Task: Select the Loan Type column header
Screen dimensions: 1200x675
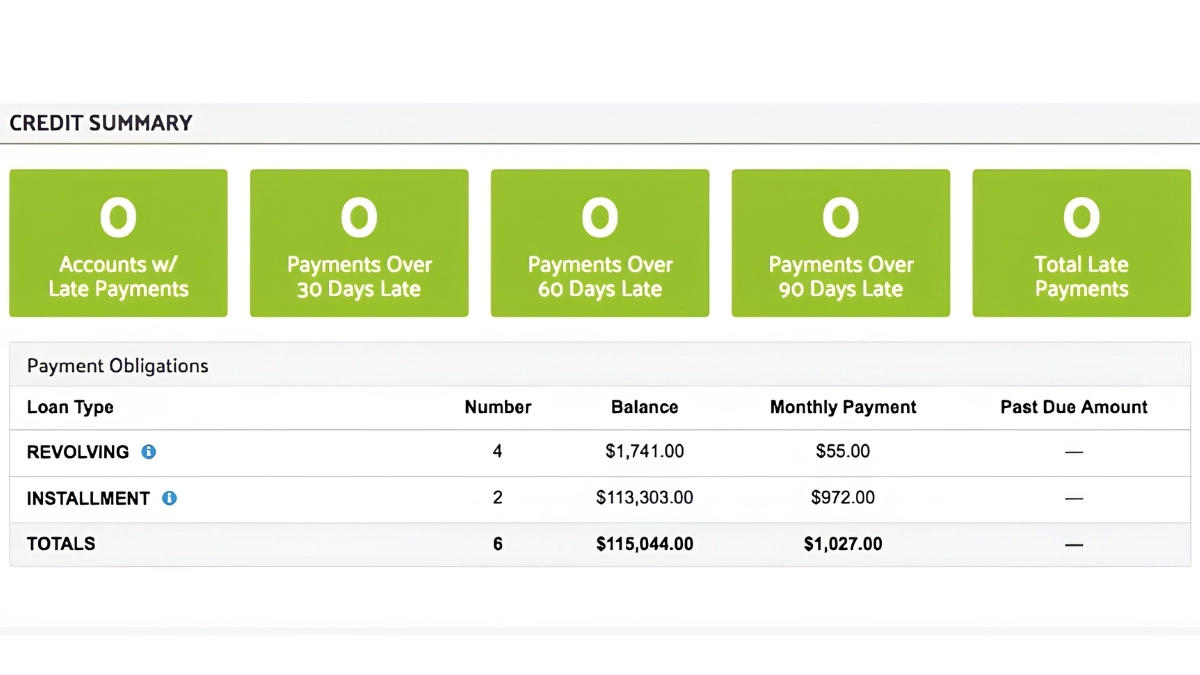Action: [x=70, y=407]
